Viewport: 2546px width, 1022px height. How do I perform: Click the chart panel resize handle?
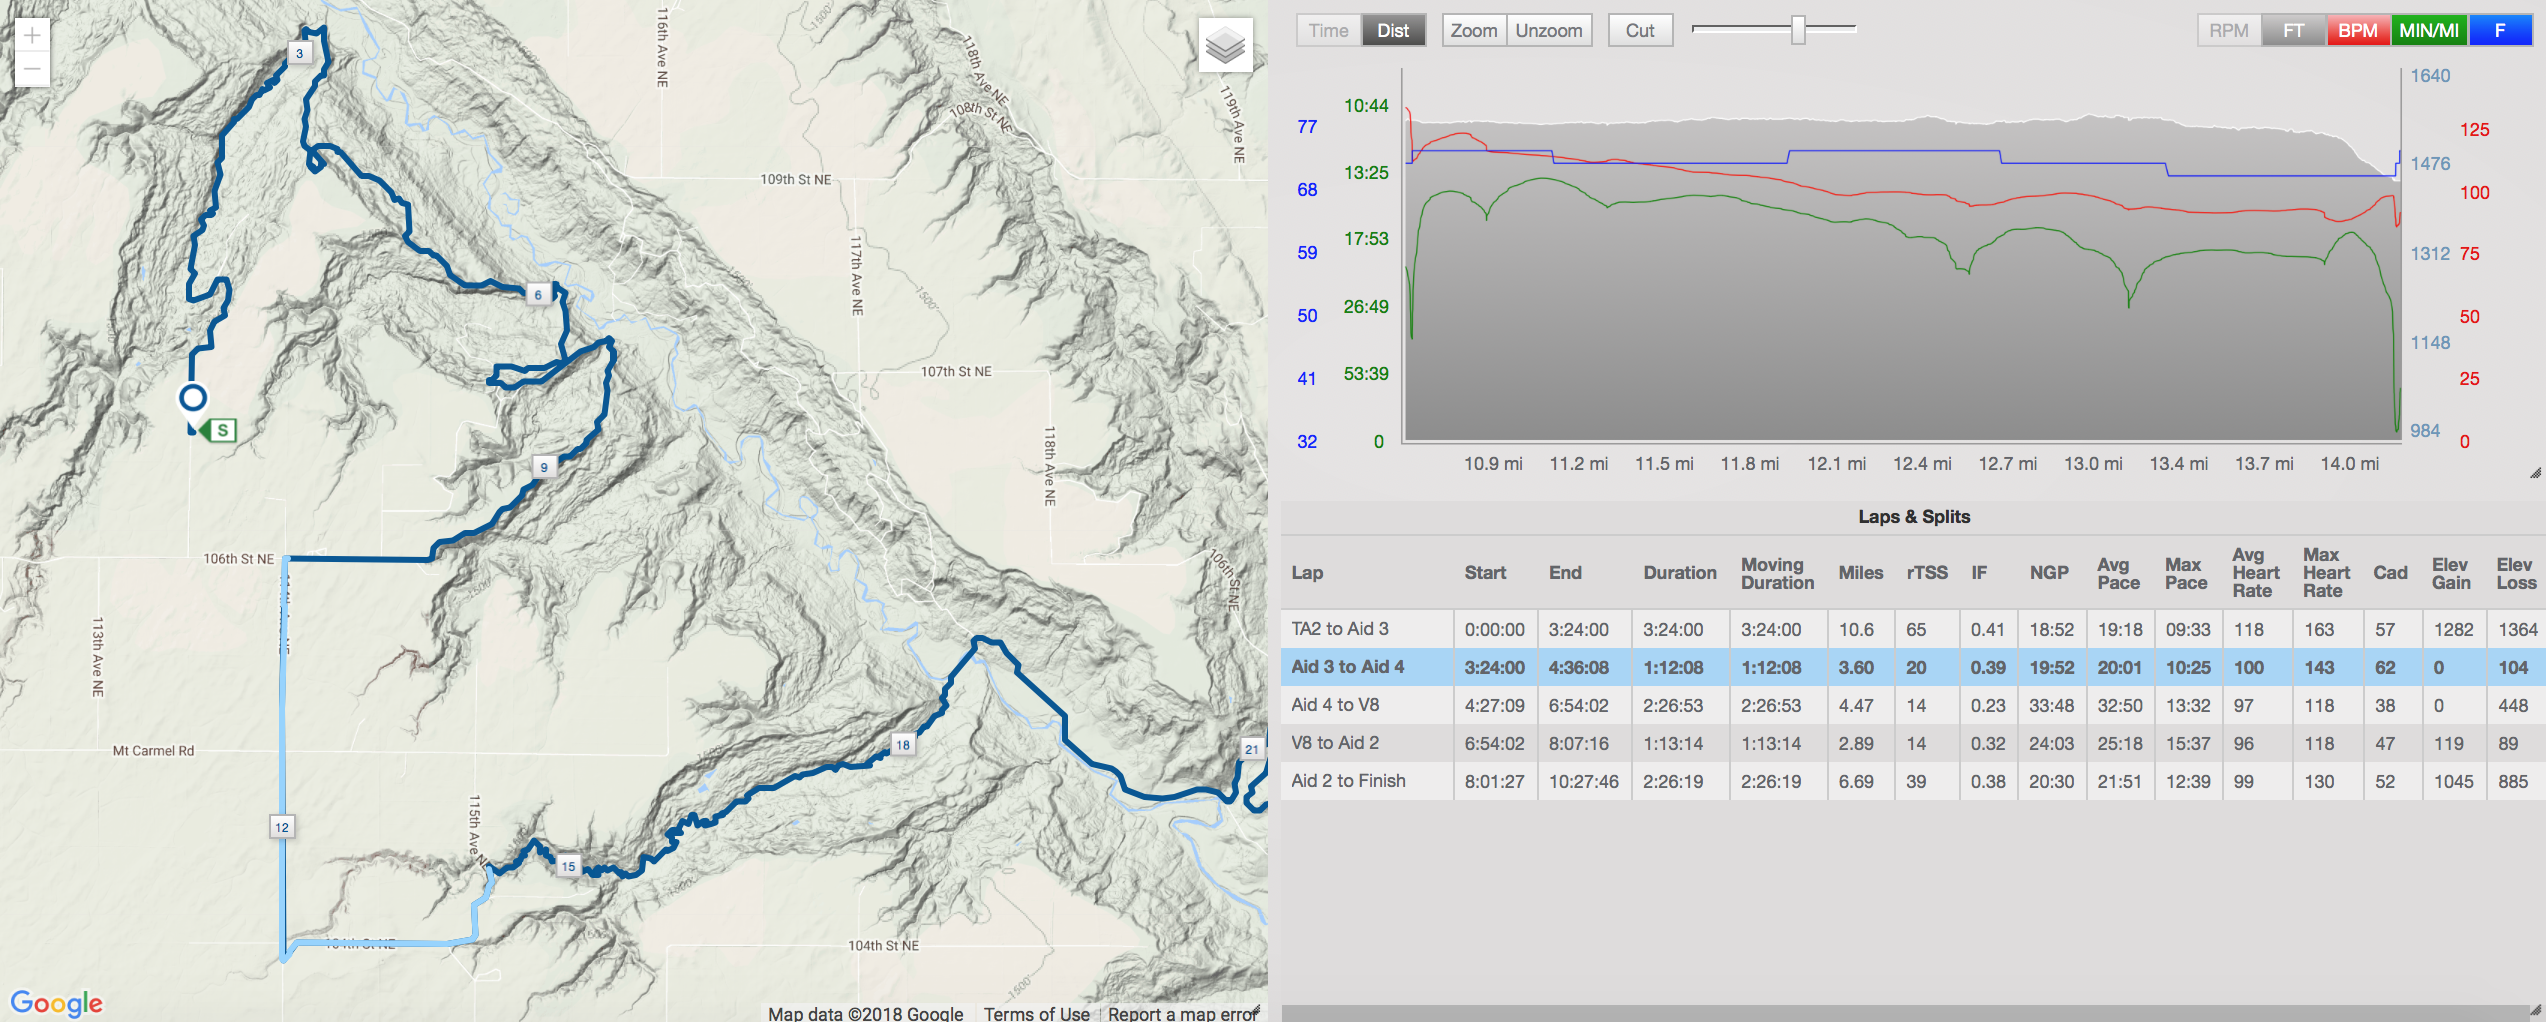[2535, 473]
